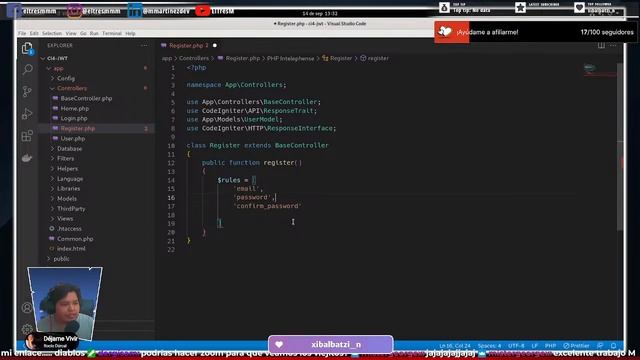The width and height of the screenshot is (640, 360).
Task: Click the Prettier status bar item
Action: coord(576,346)
